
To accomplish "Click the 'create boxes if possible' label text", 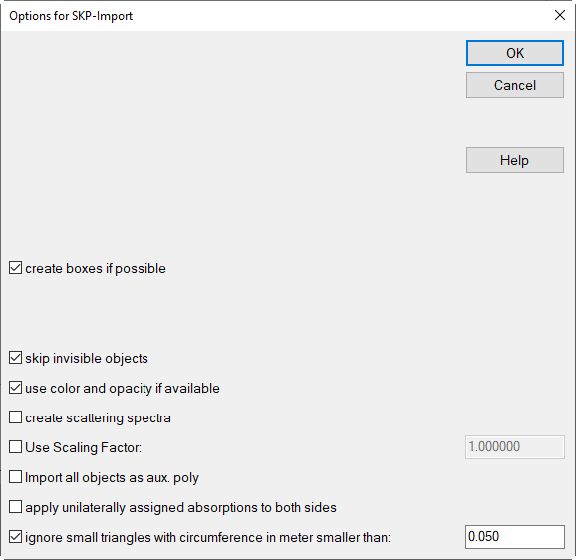I will [x=96, y=269].
